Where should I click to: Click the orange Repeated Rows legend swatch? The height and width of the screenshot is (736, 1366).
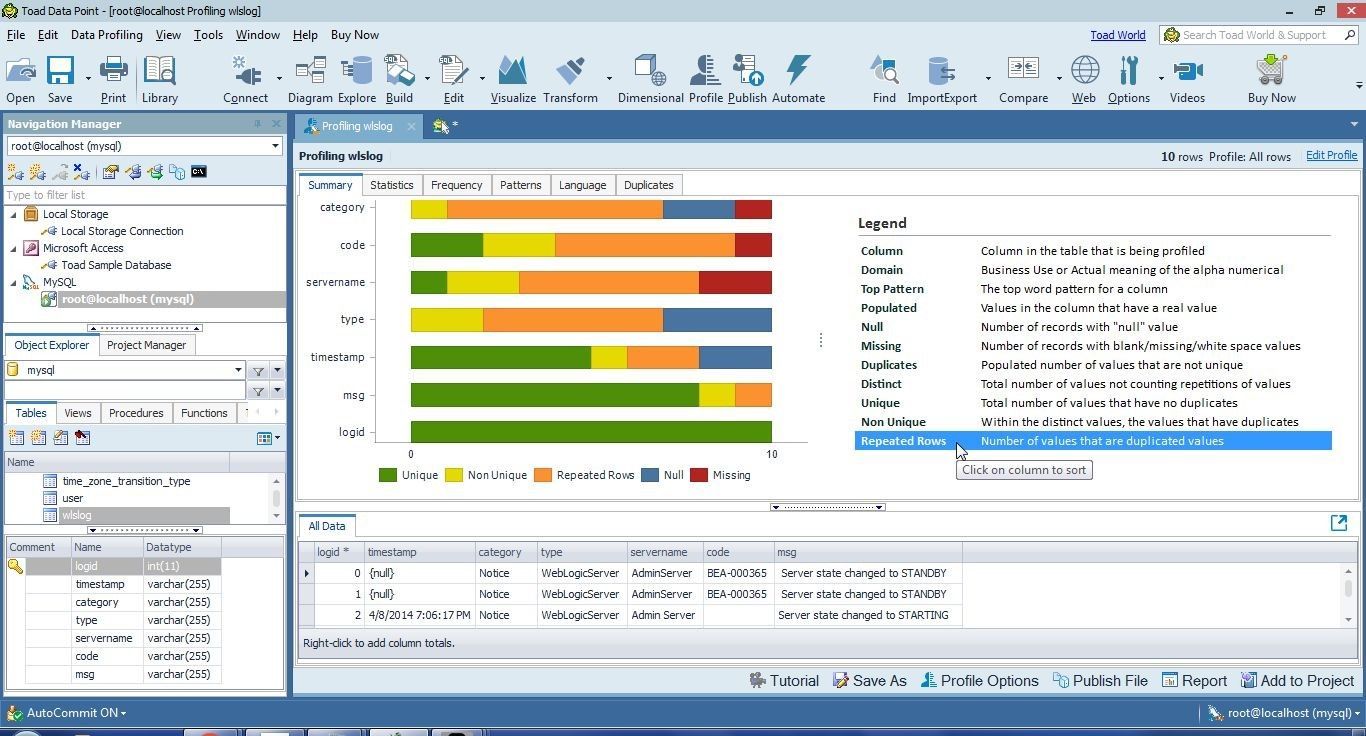(543, 476)
